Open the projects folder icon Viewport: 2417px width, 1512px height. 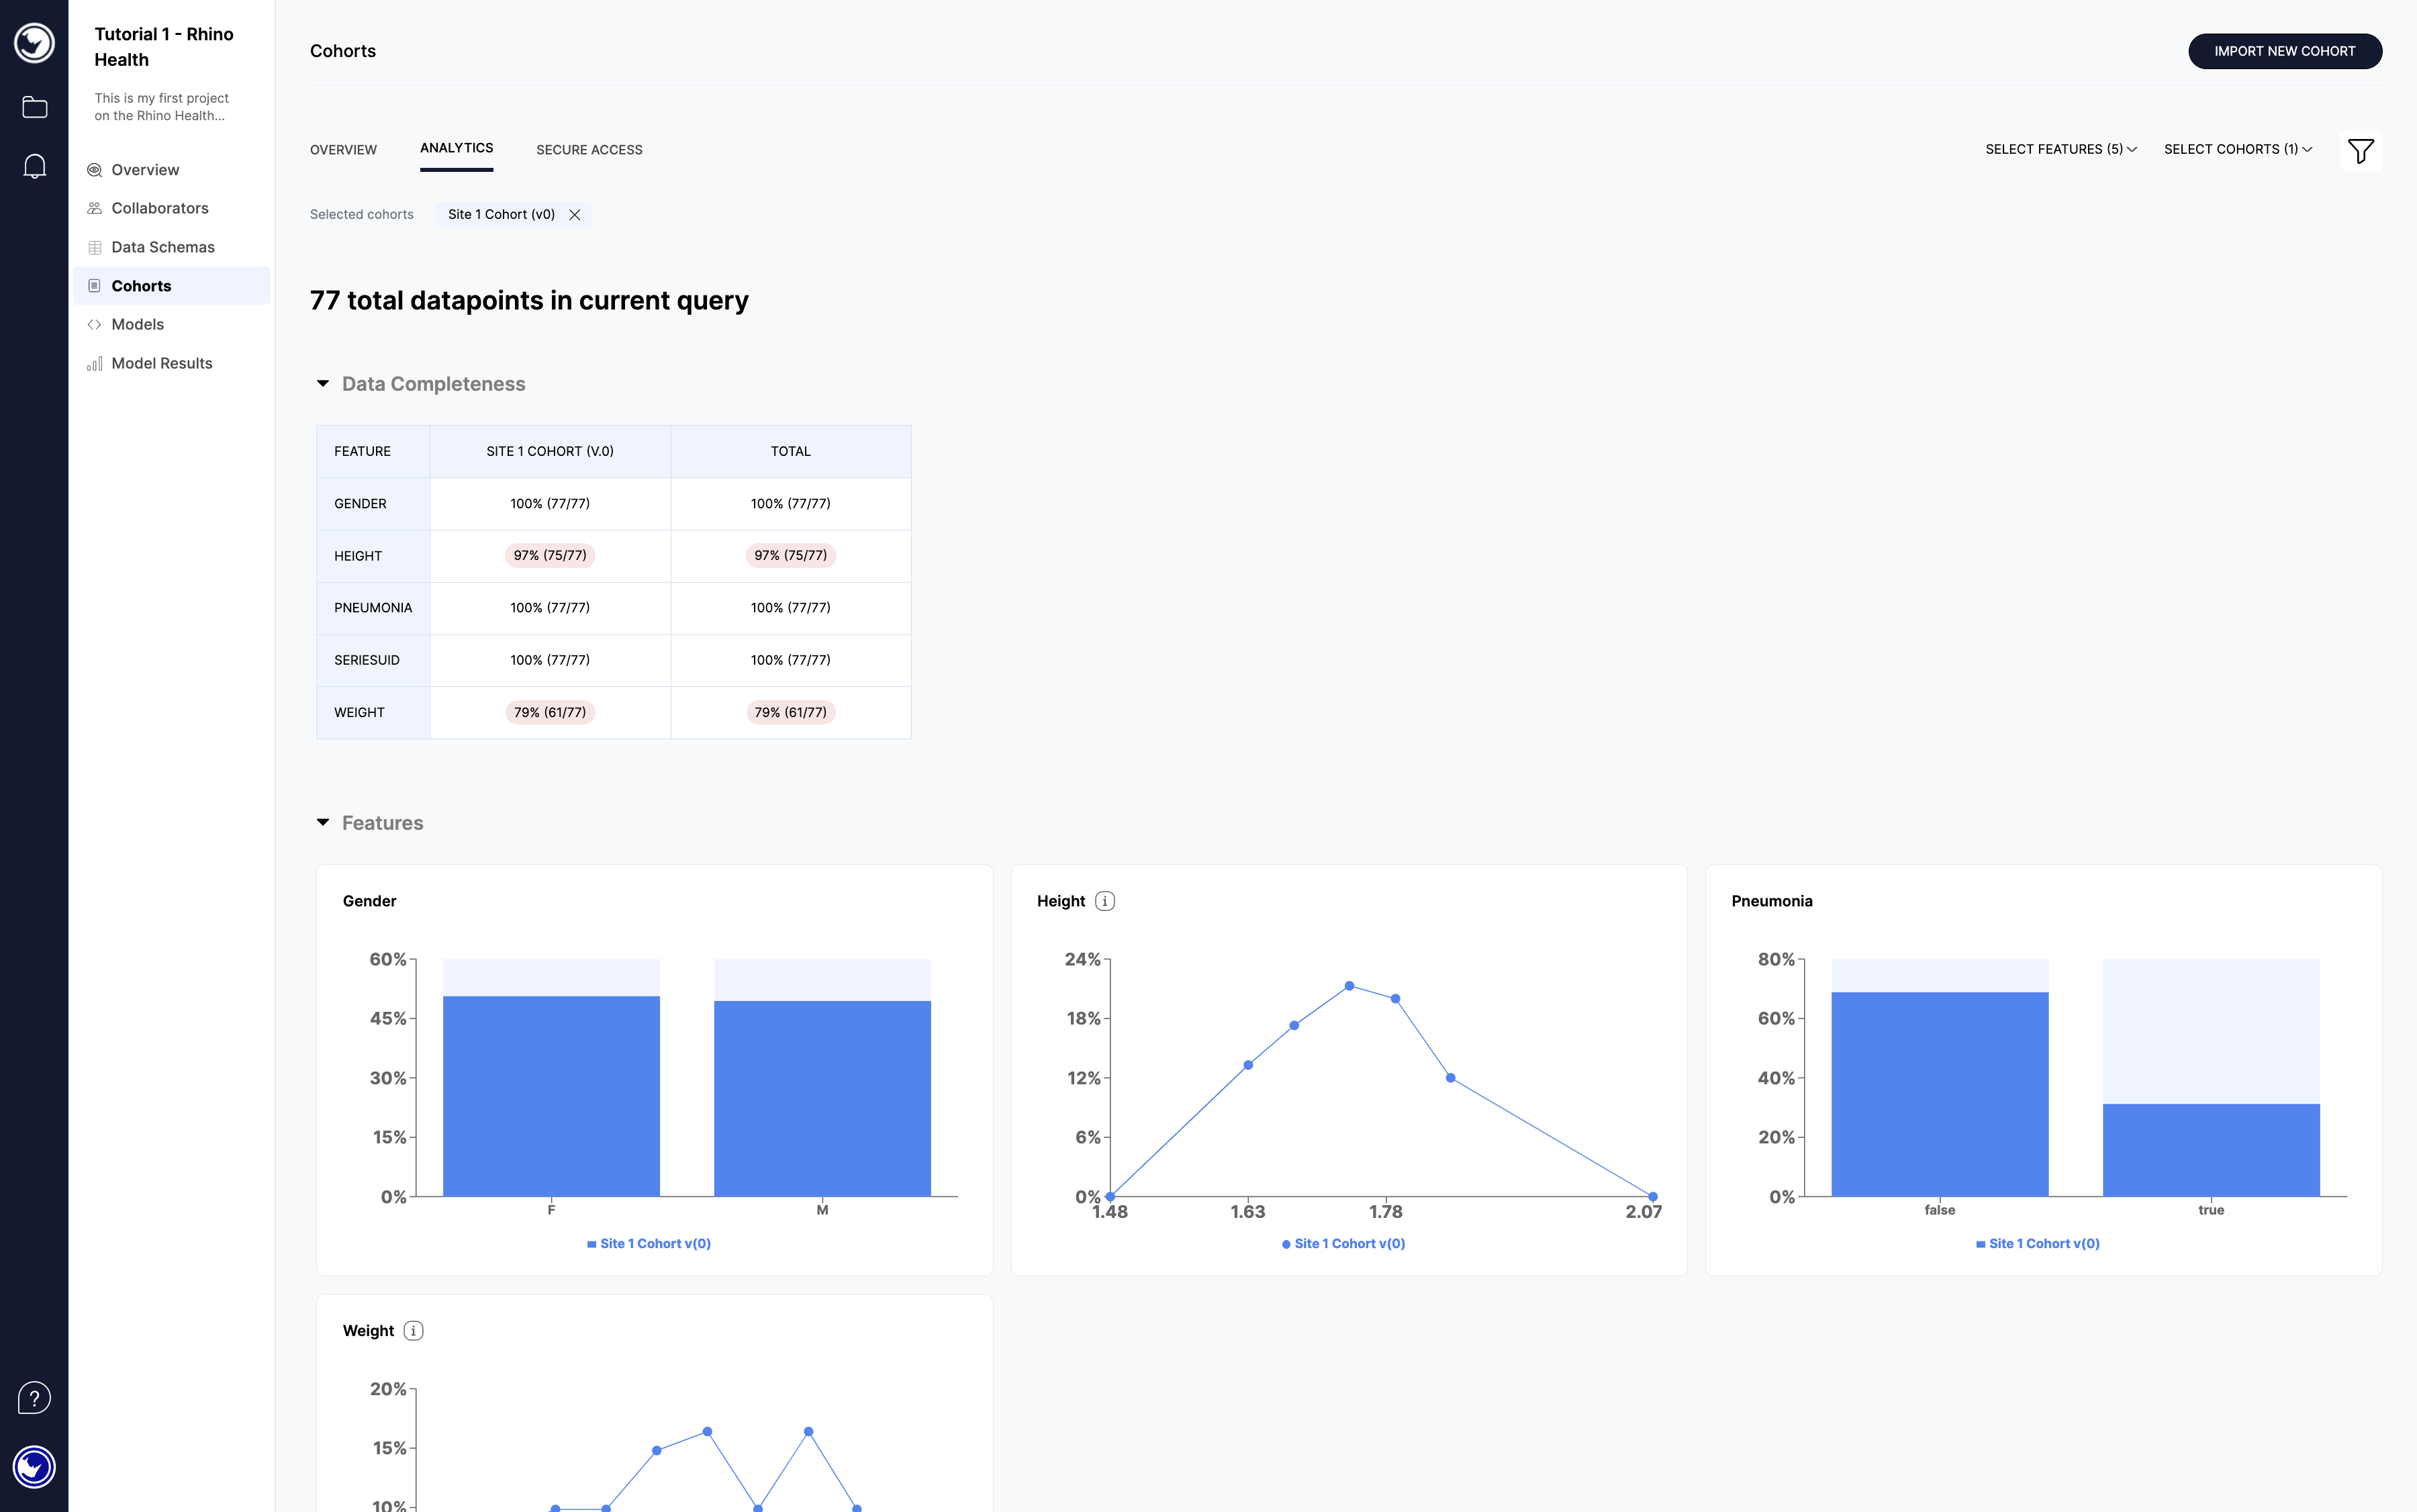point(34,107)
